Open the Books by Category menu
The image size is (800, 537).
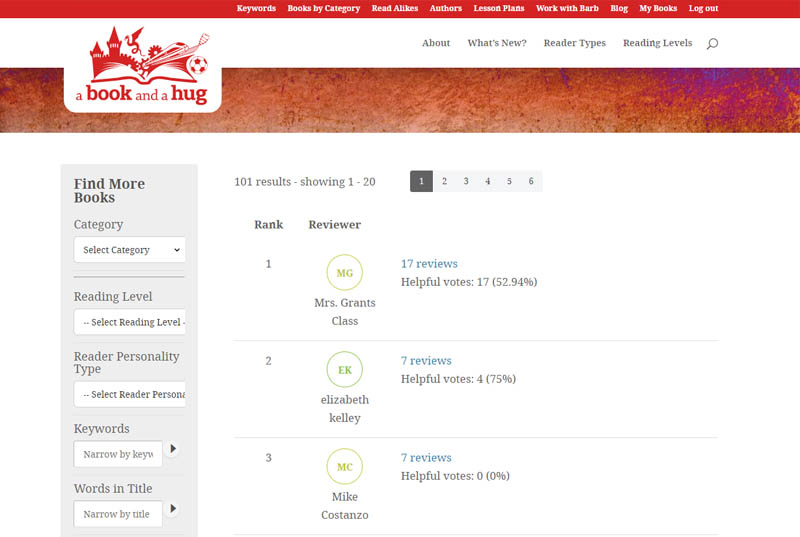point(323,9)
